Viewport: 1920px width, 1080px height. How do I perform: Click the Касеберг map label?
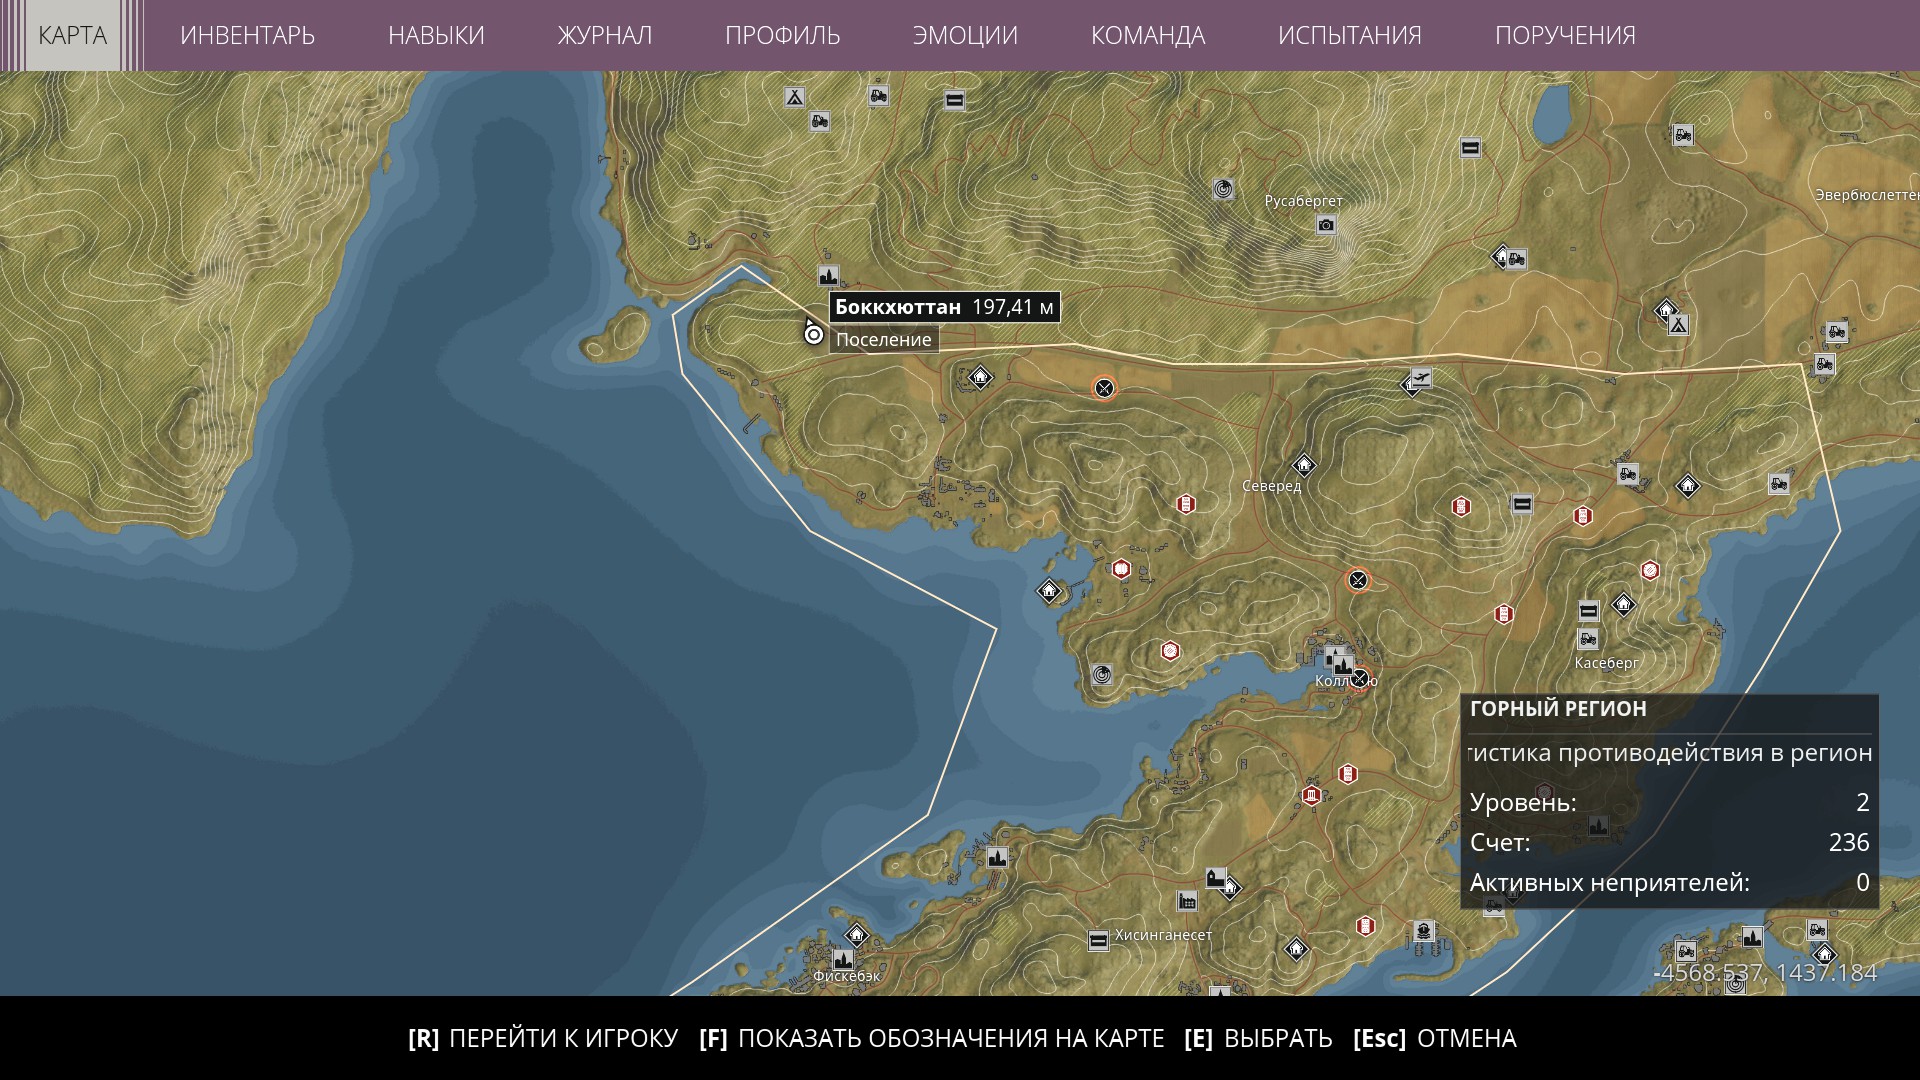(1607, 662)
